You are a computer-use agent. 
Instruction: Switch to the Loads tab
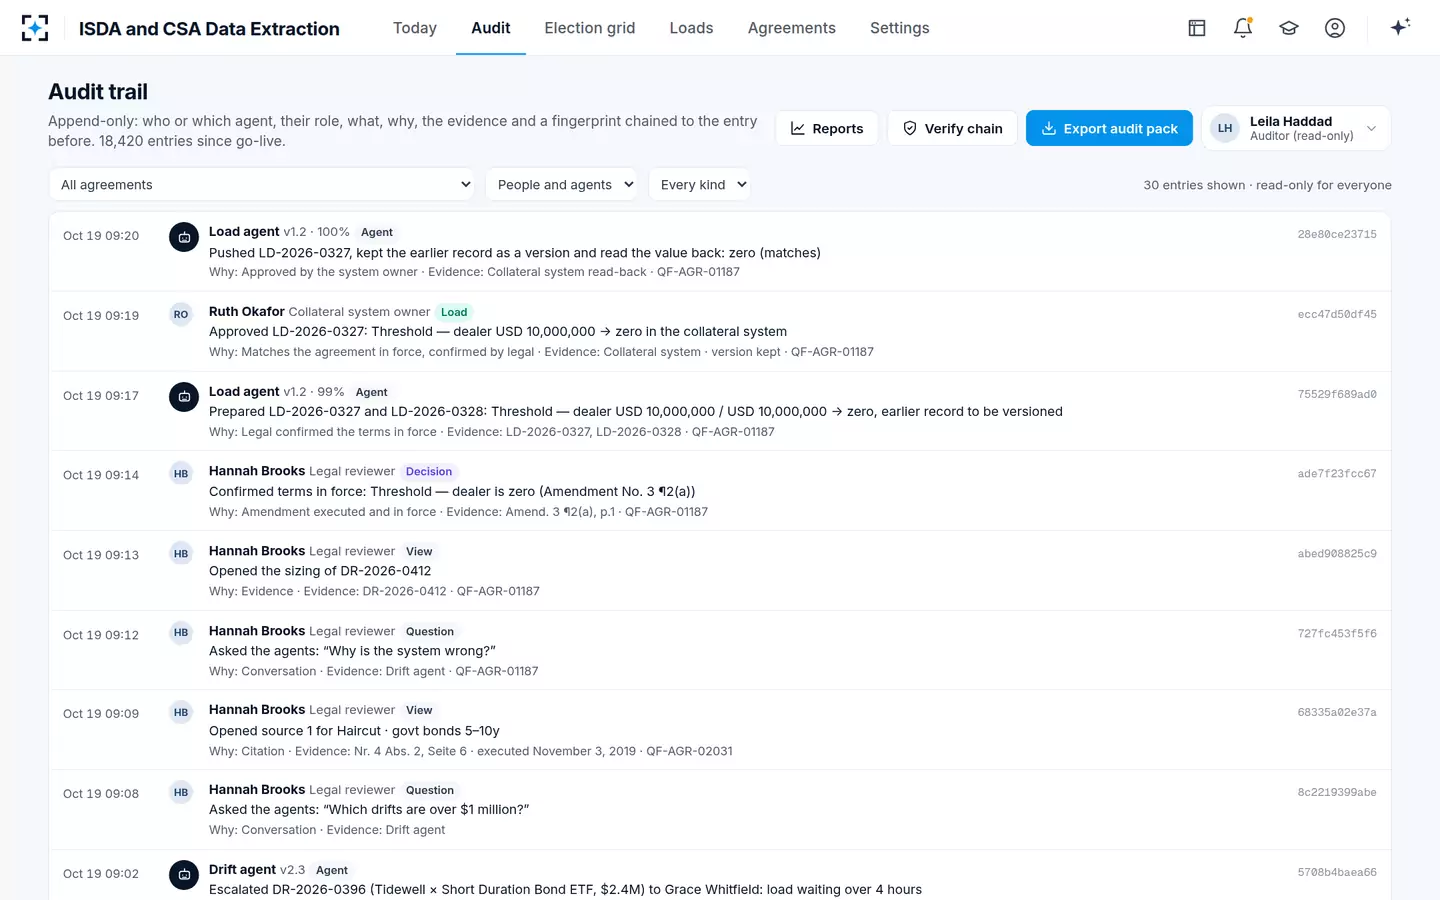pos(691,28)
